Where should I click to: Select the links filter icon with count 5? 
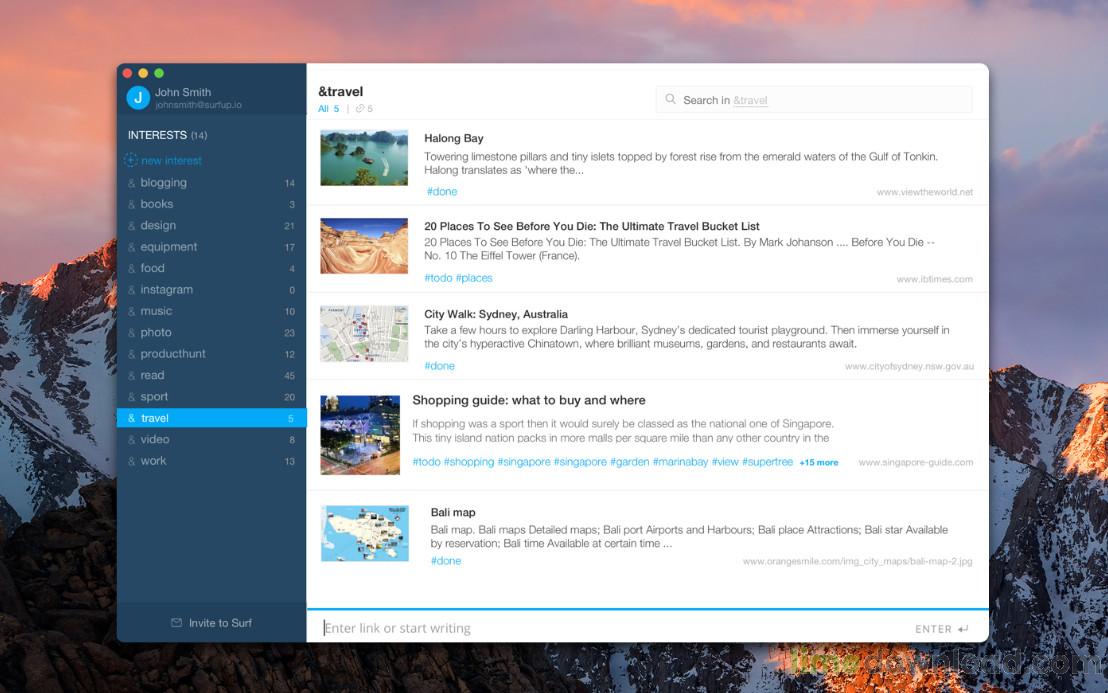point(364,109)
